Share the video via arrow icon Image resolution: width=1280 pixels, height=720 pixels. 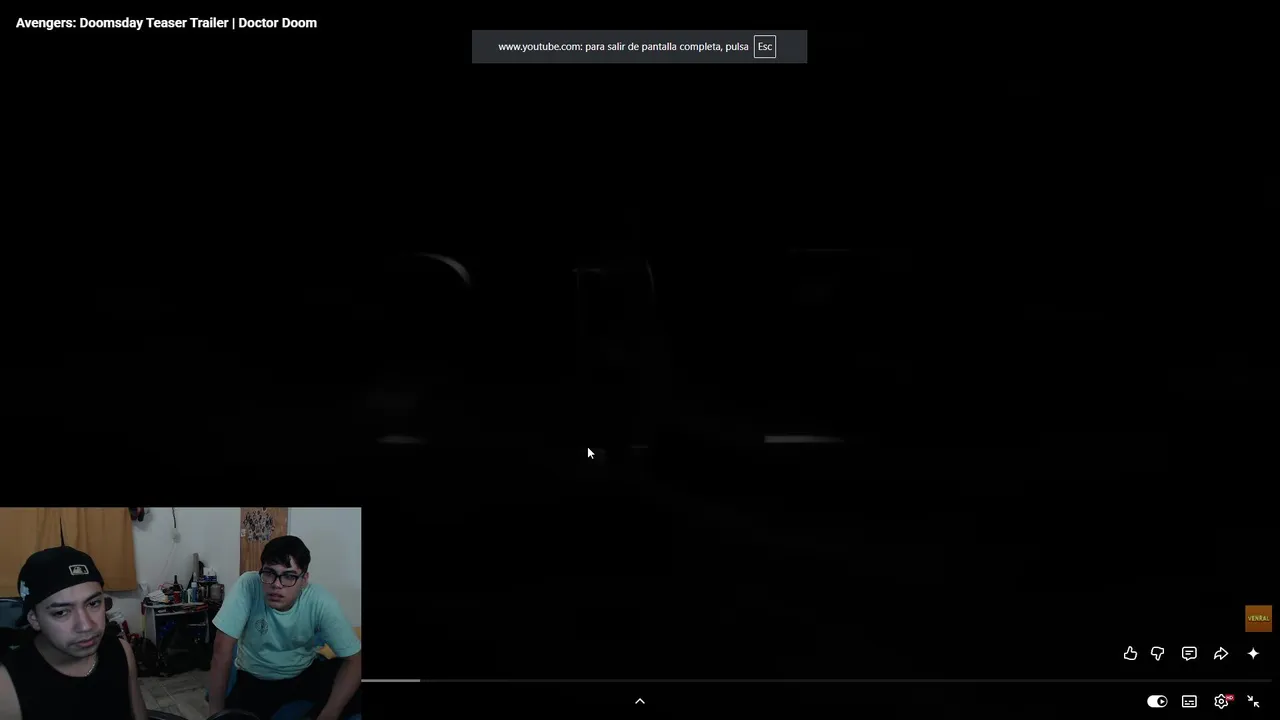[1221, 653]
